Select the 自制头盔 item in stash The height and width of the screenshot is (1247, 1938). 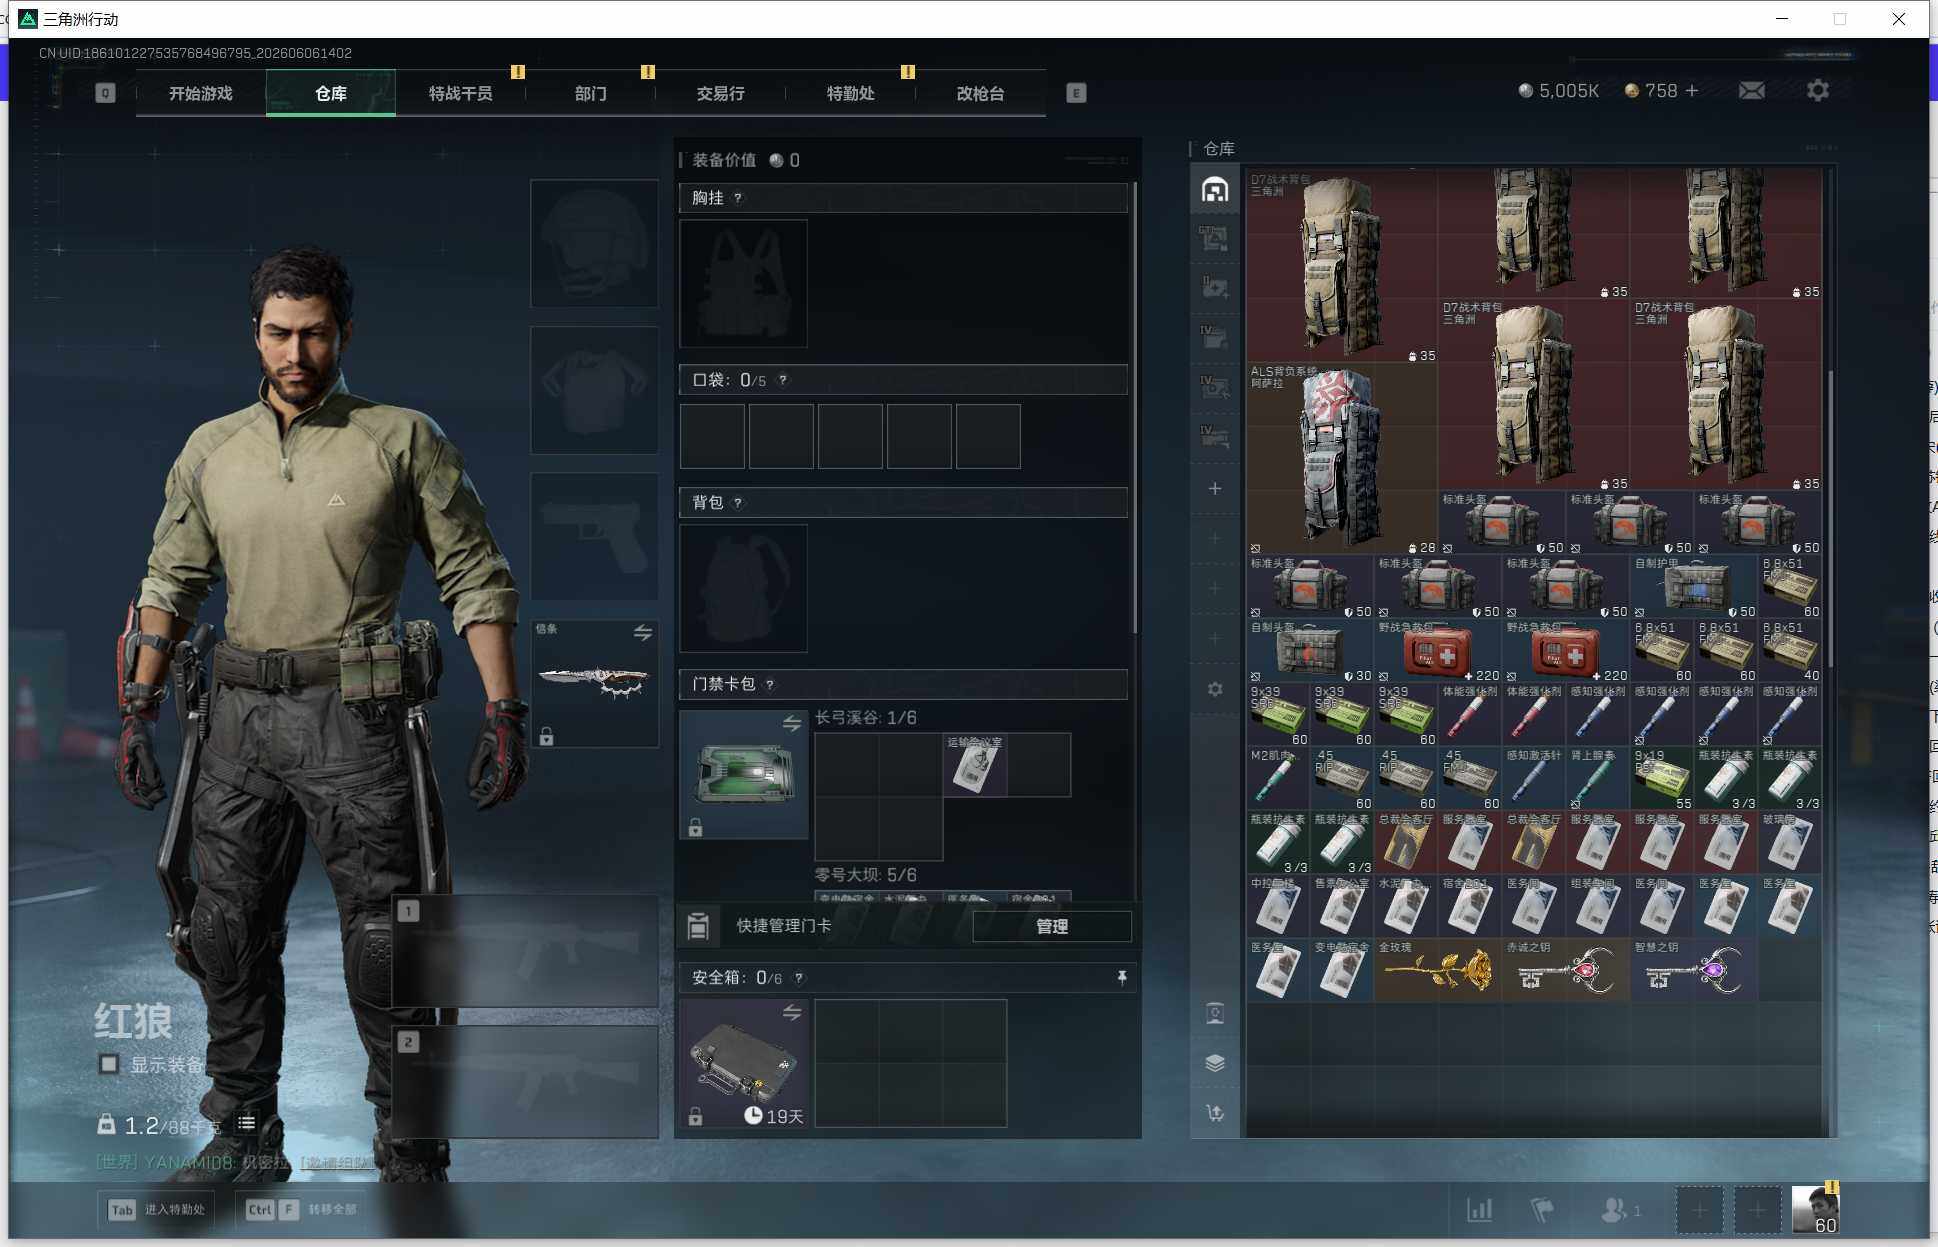tap(1310, 651)
